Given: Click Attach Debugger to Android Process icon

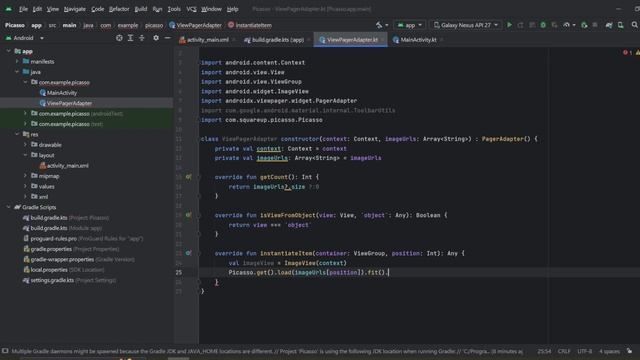Looking at the screenshot, I should [584, 25].
